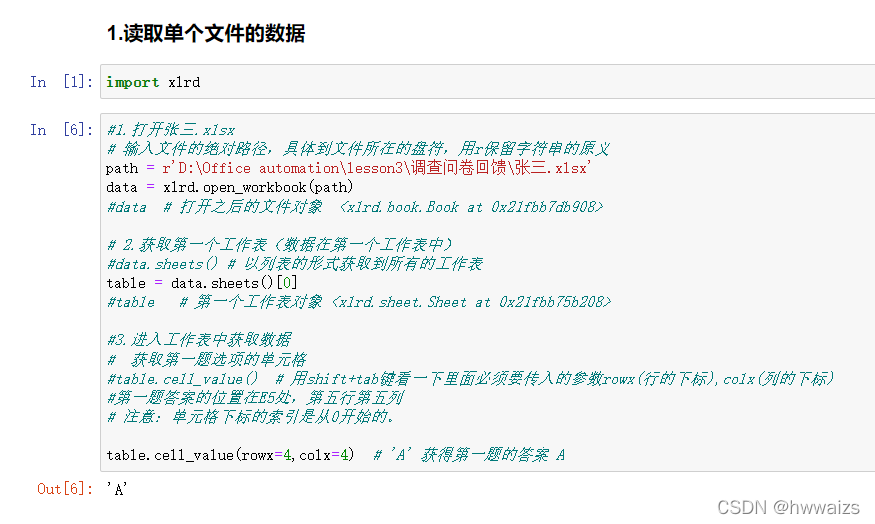Viewport: 875px width, 524px height.
Task: Click the comment '#3.进入工作表中获取数据'
Action: 199,340
